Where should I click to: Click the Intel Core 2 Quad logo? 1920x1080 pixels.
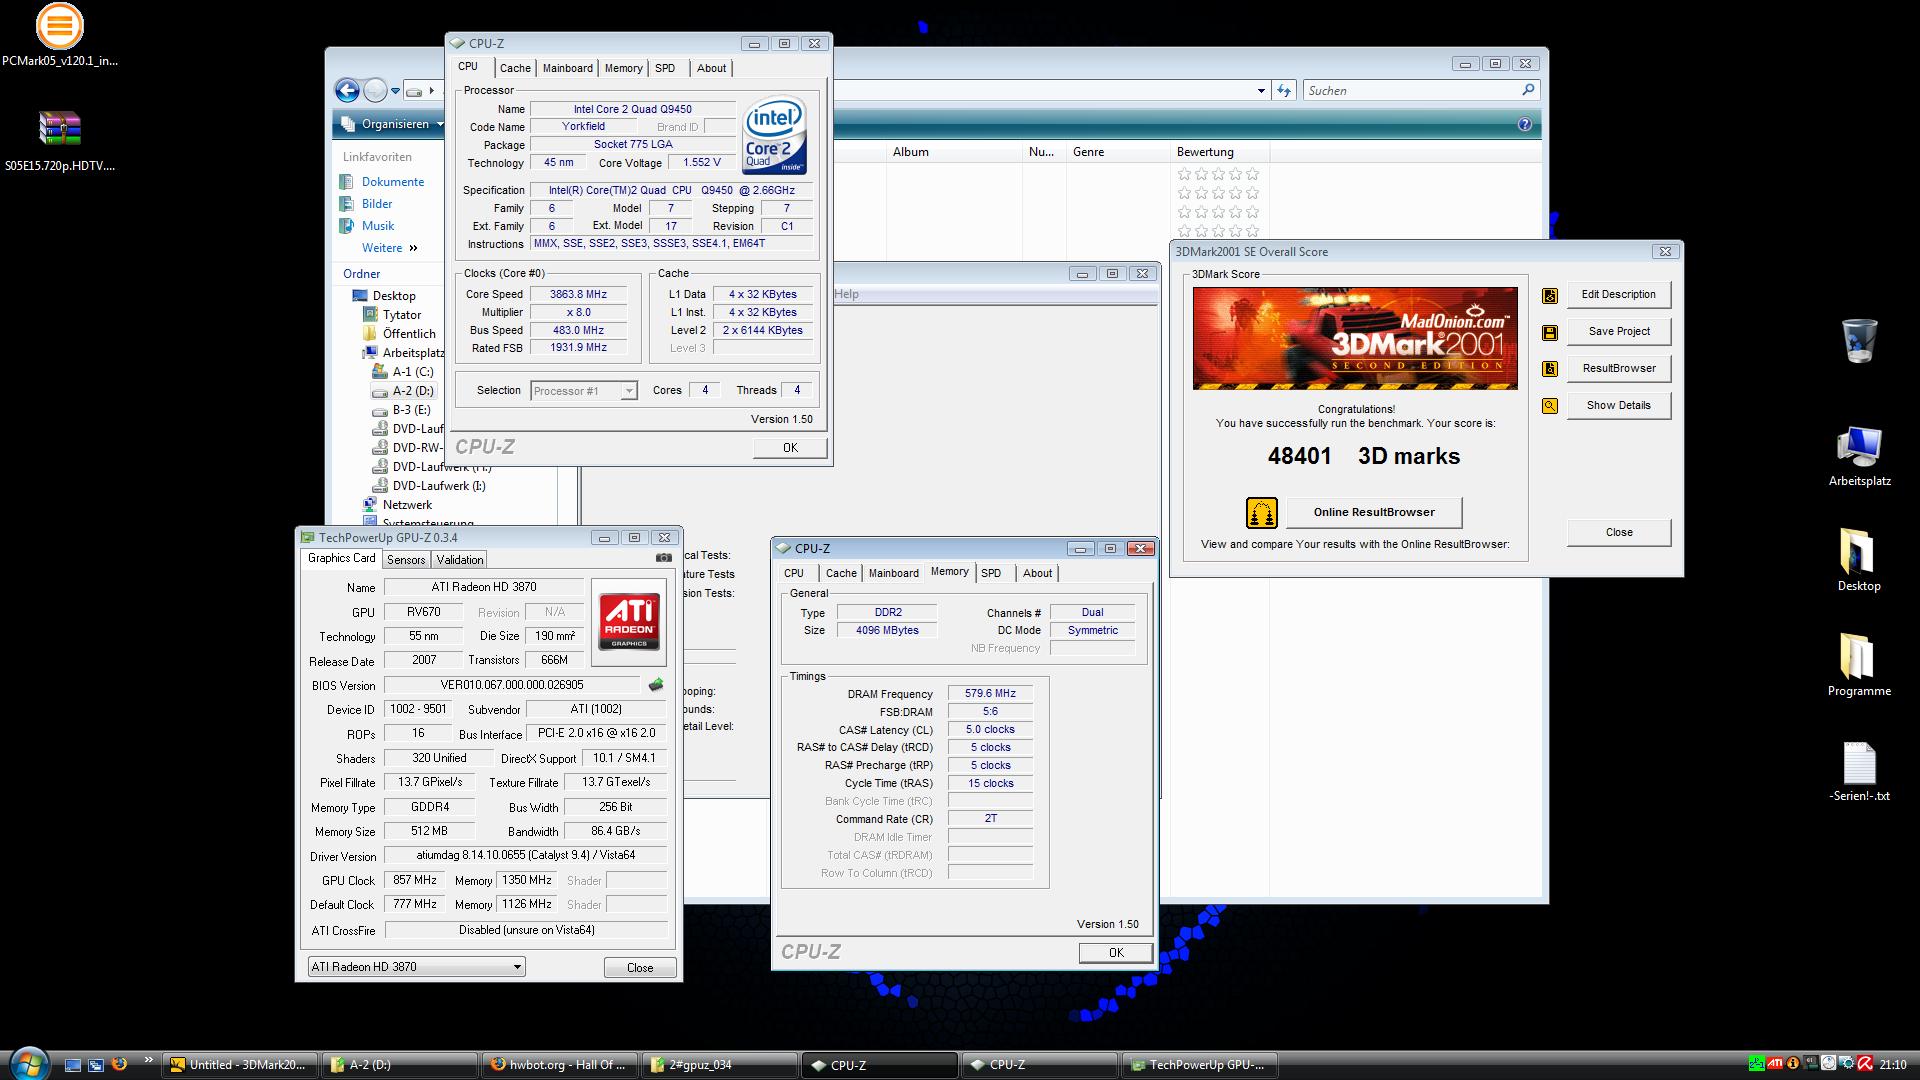[774, 135]
